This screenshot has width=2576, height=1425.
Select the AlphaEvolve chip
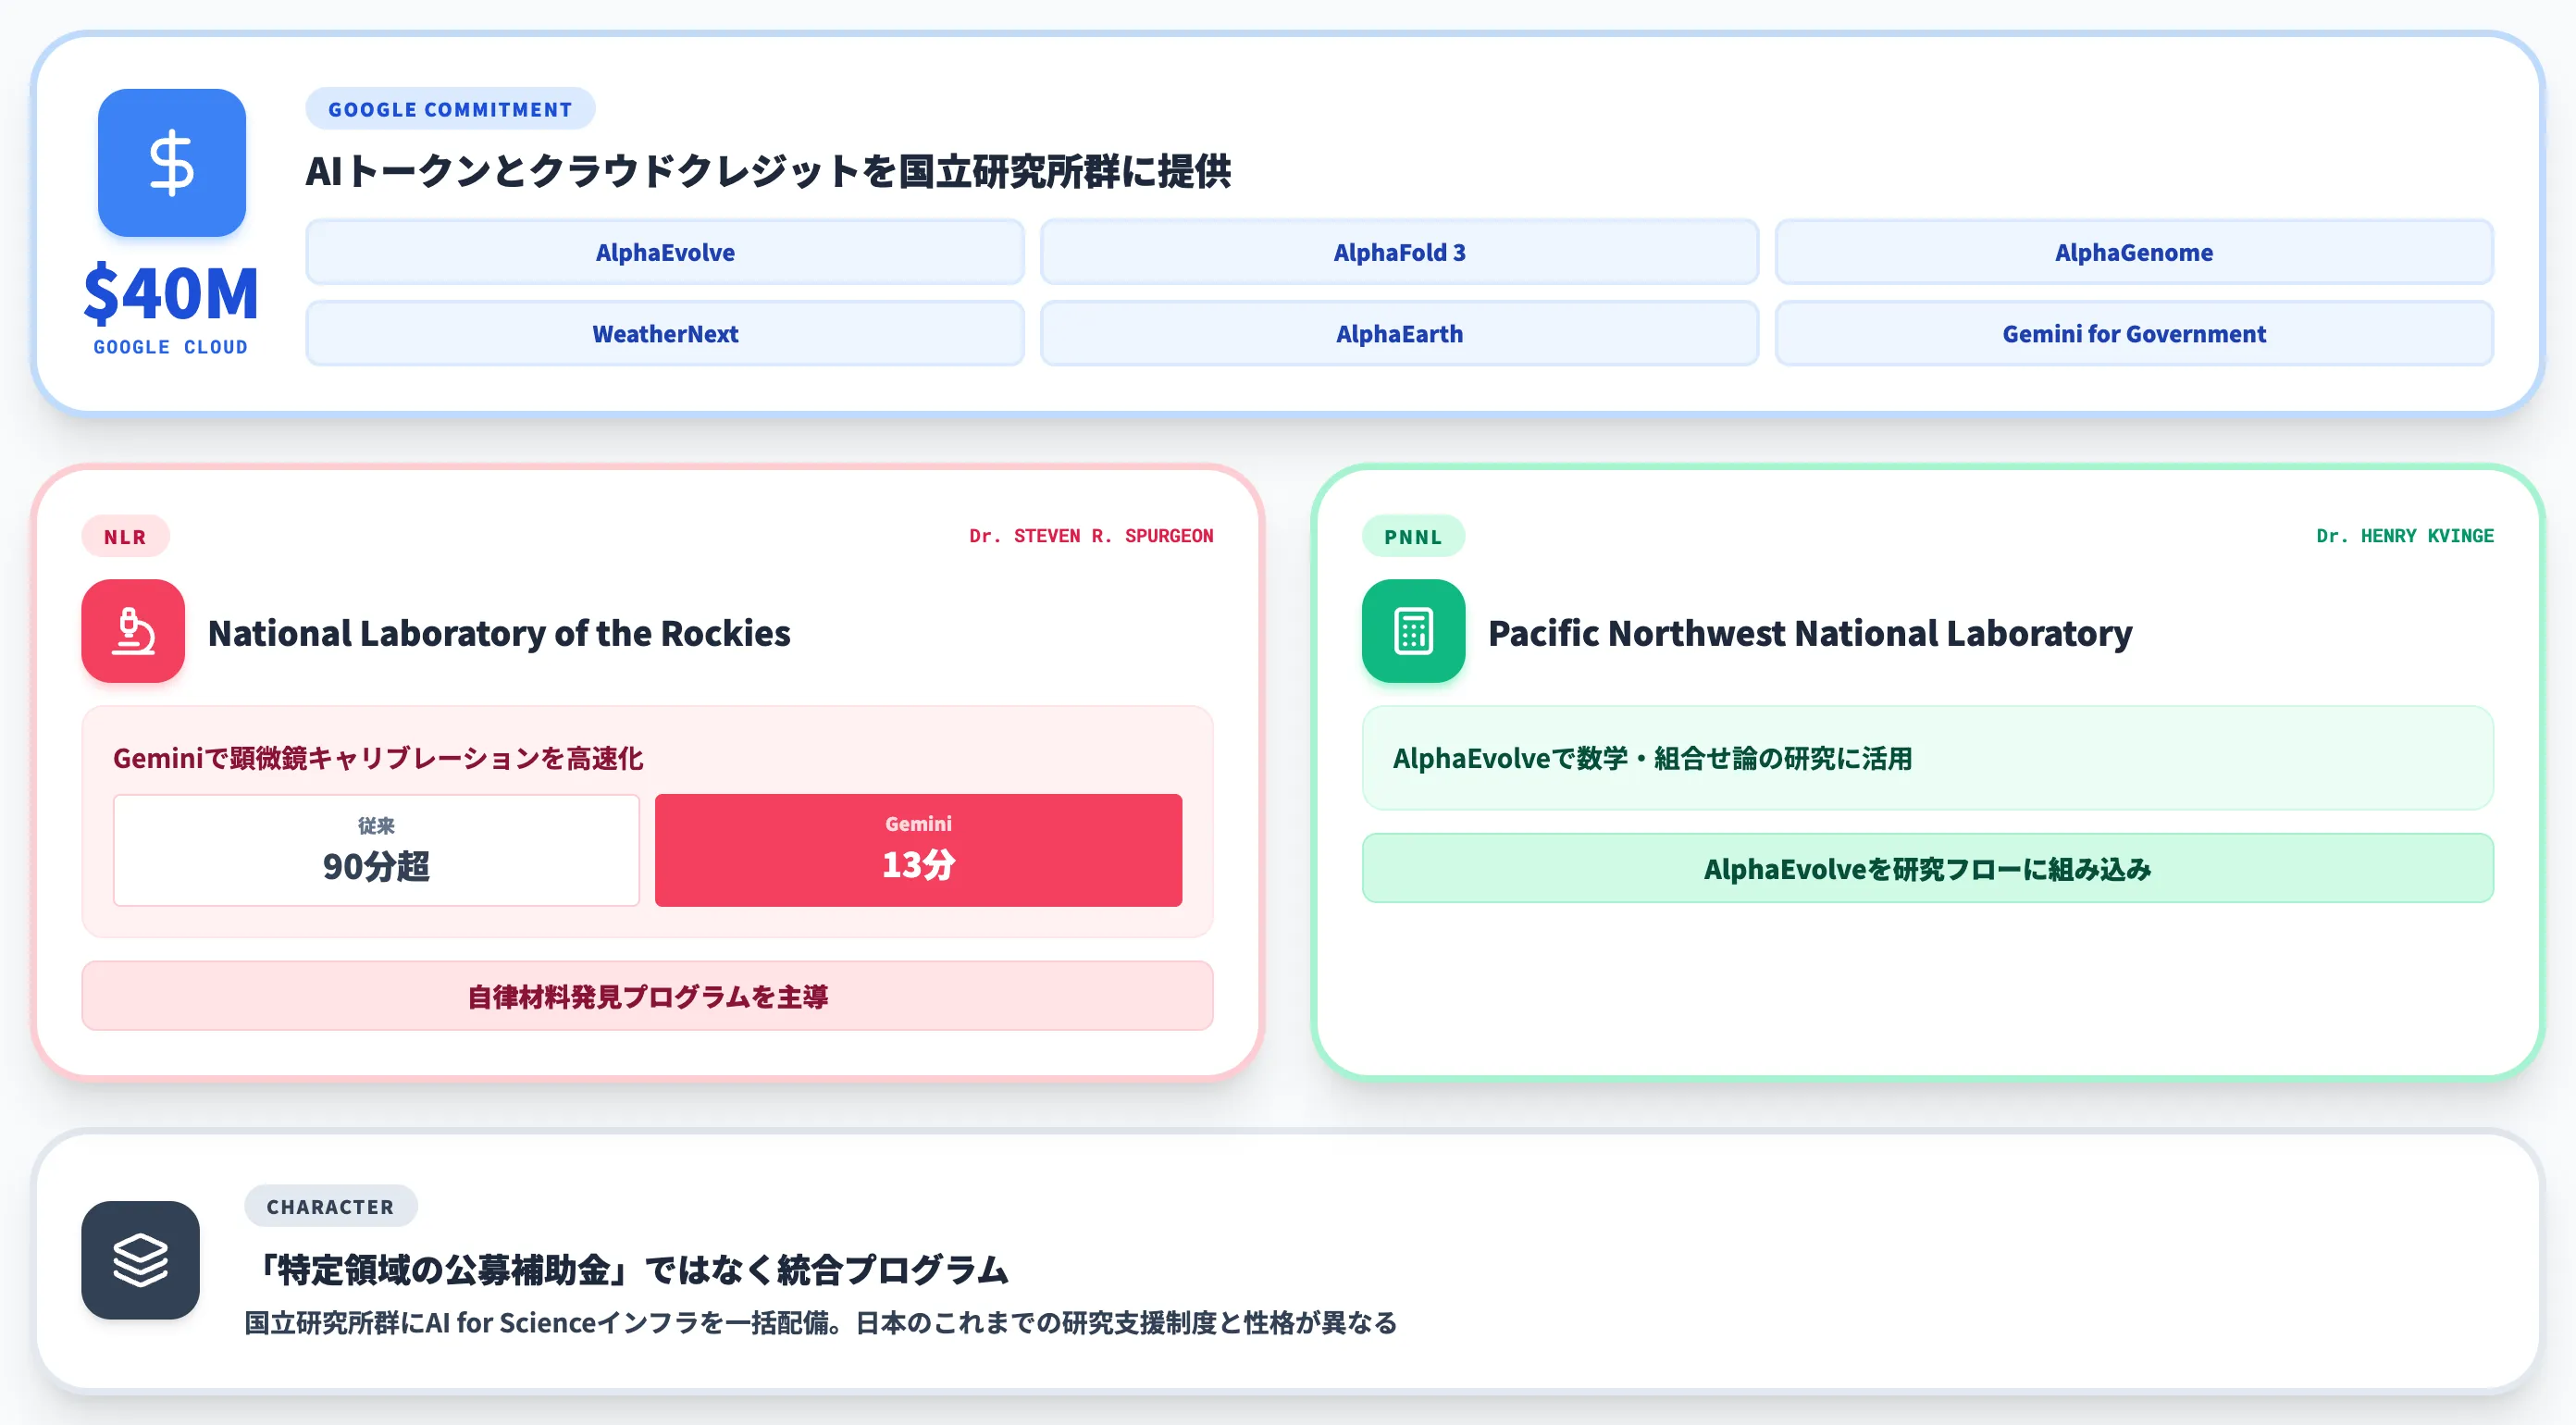pos(665,252)
